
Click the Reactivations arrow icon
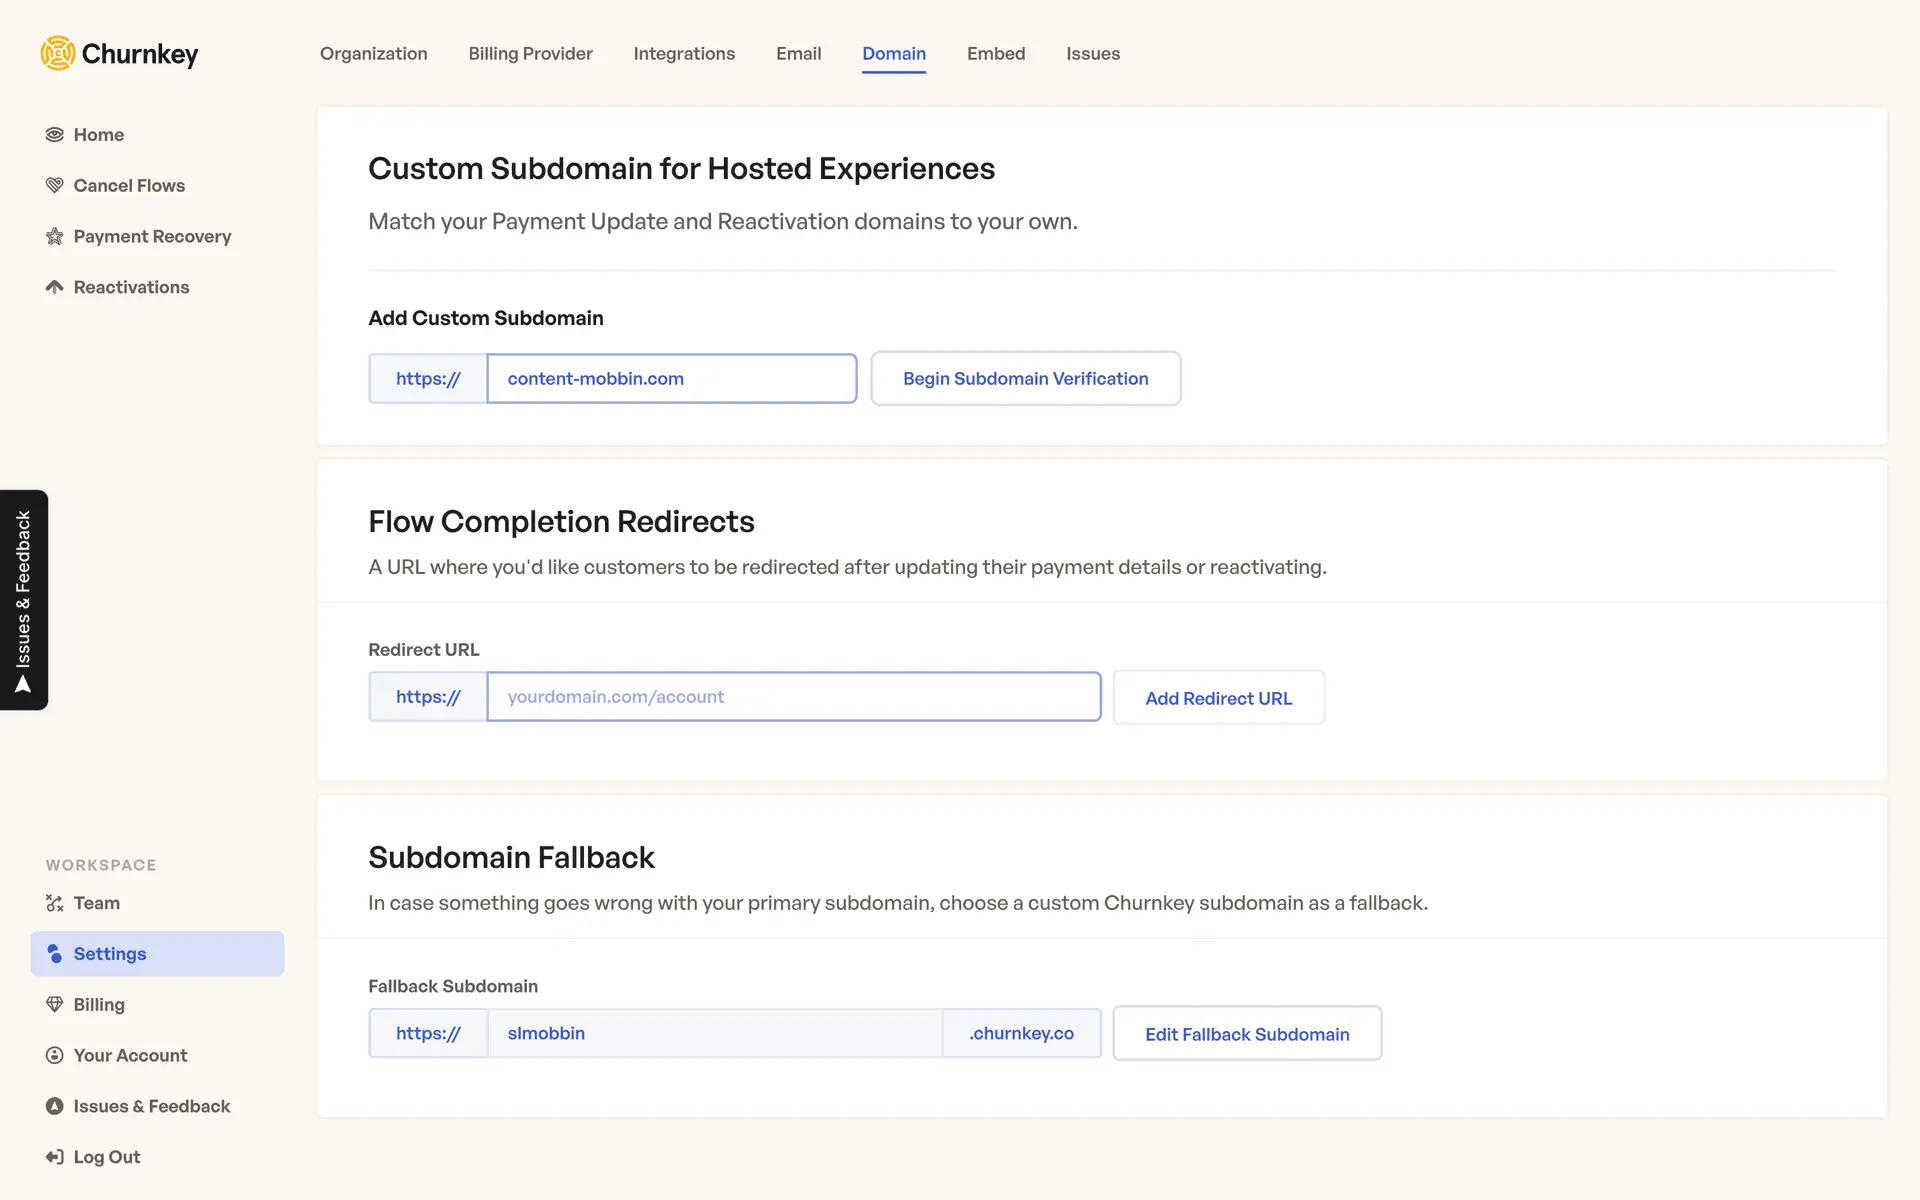pos(54,288)
